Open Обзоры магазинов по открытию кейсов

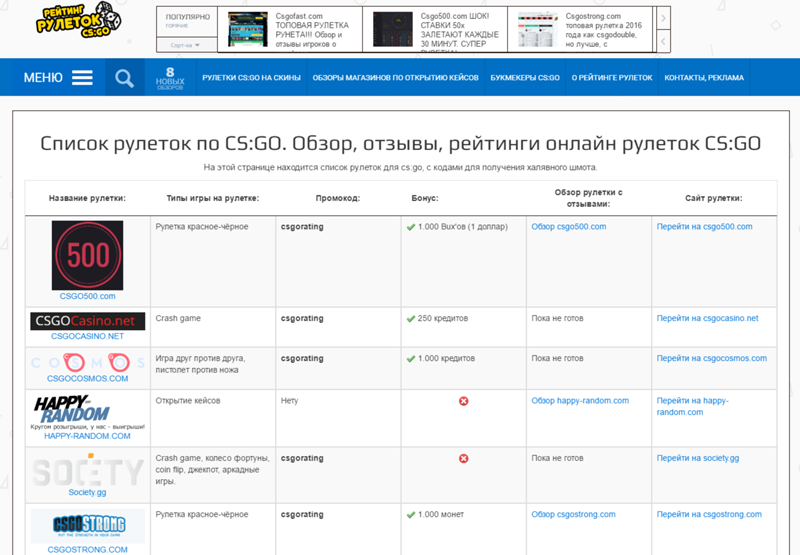click(x=395, y=78)
